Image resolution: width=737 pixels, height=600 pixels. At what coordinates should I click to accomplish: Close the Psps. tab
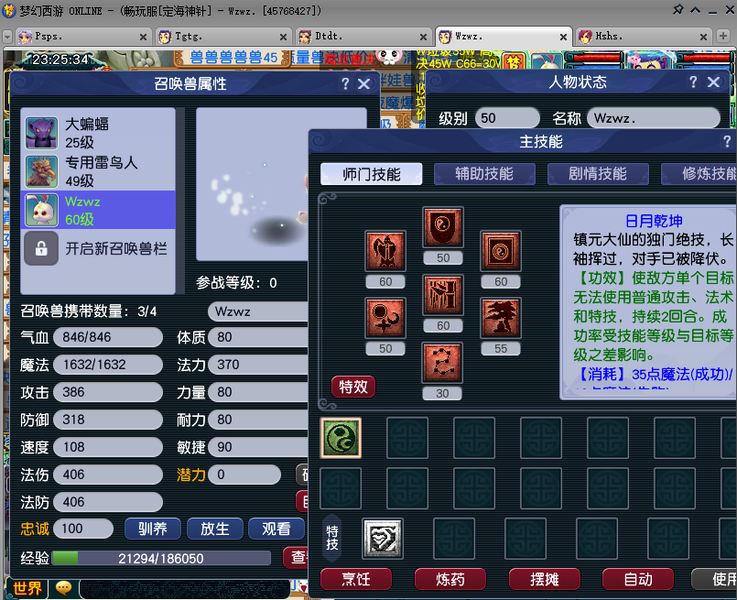143,37
